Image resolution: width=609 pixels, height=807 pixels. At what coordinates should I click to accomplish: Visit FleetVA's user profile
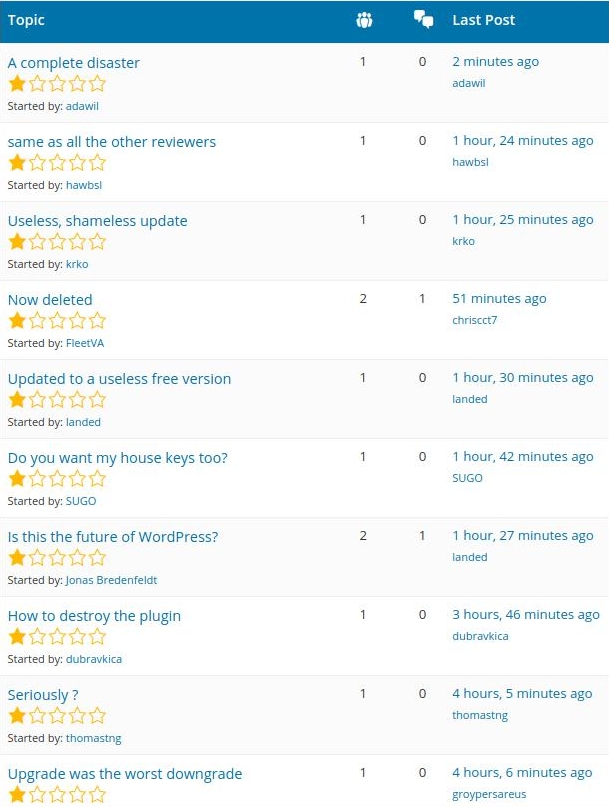(x=85, y=343)
